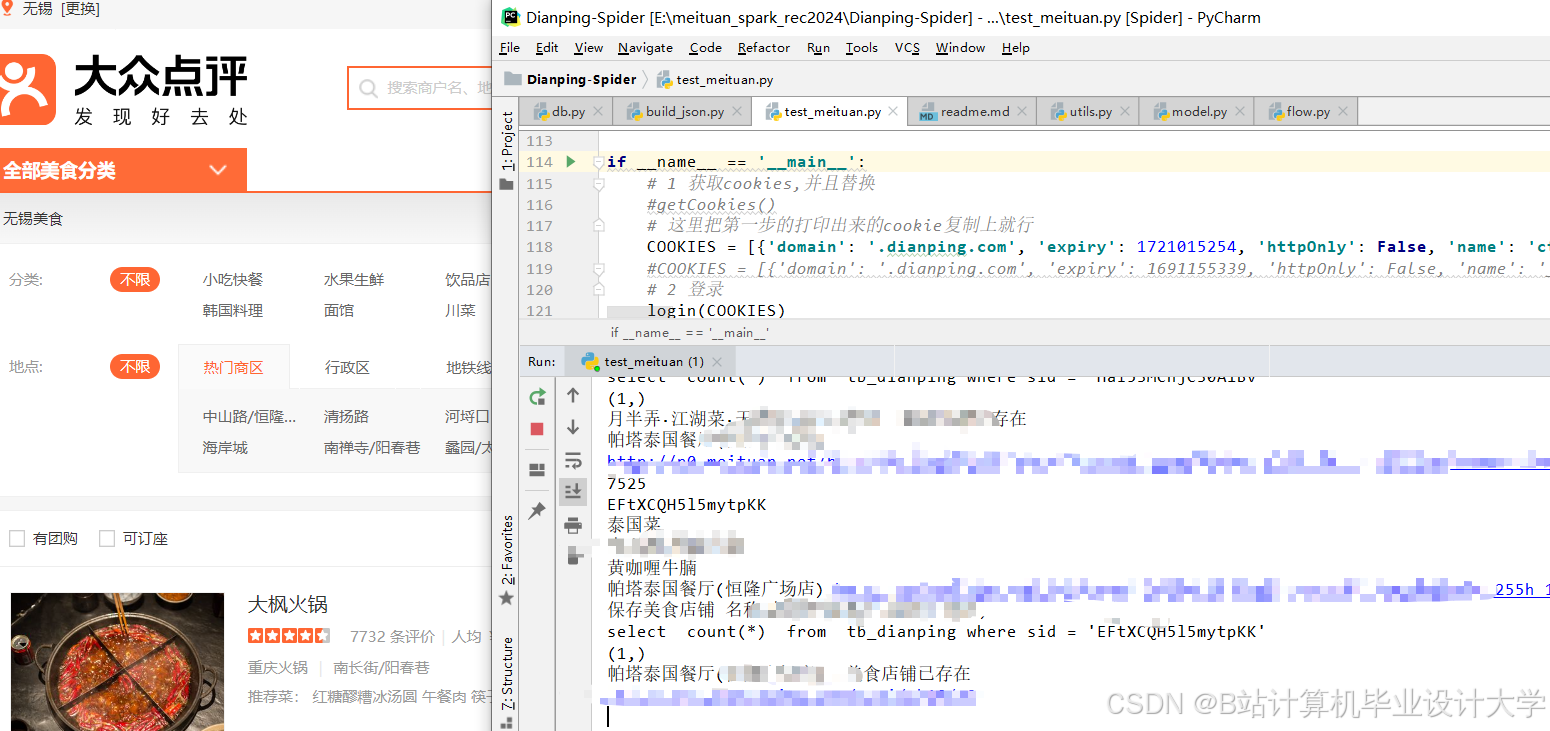1550x731 pixels.
Task: Select 不限 for 分类 filter
Action: 135,280
